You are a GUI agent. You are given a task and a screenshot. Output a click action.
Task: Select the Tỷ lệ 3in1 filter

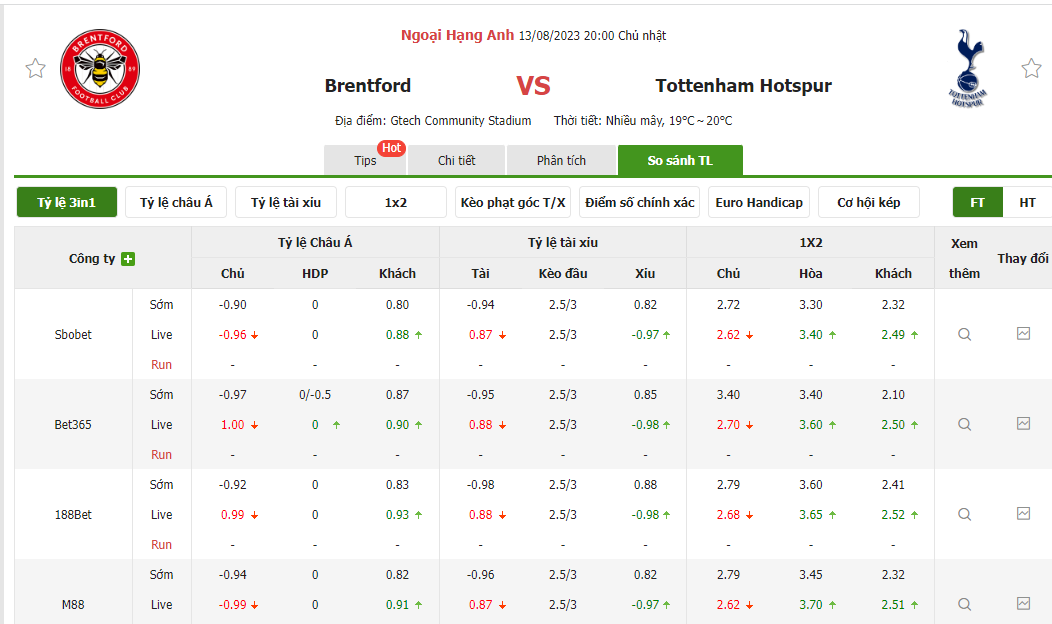pyautogui.click(x=66, y=202)
